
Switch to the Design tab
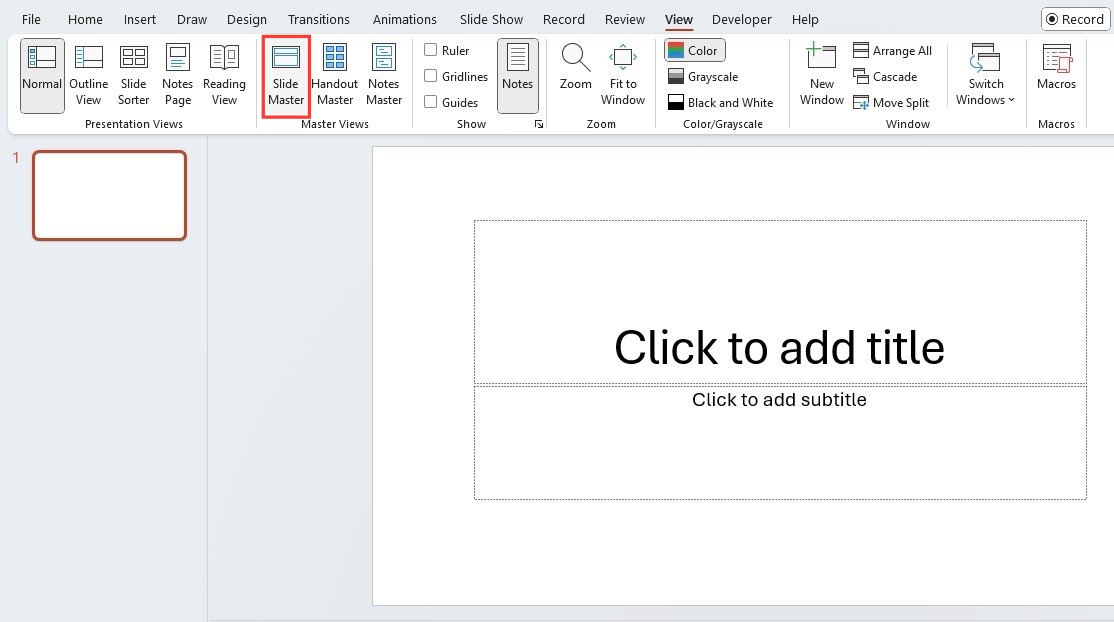(247, 19)
